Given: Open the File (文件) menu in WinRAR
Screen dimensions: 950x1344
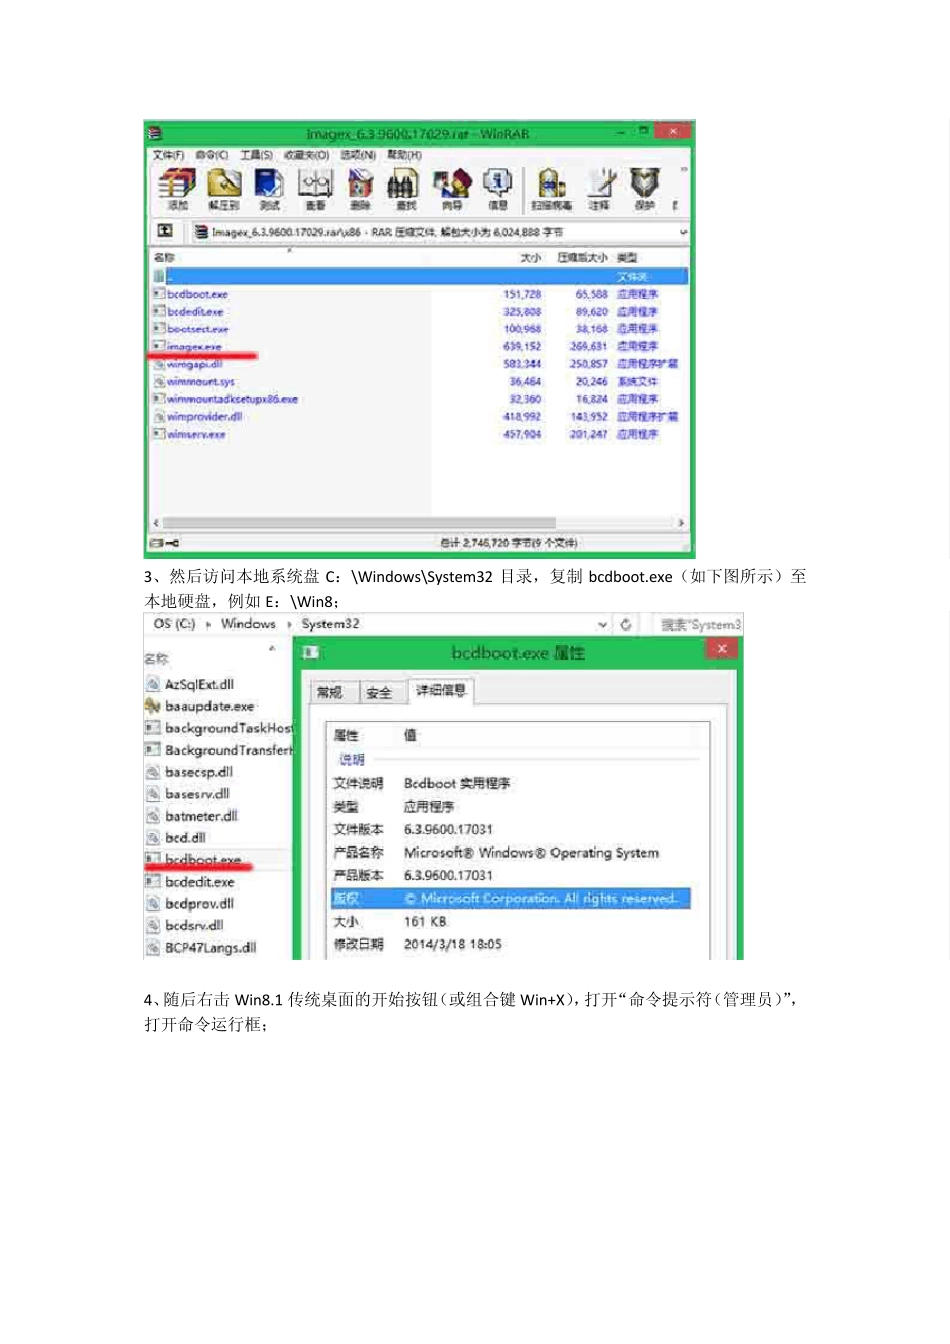Looking at the screenshot, I should click(168, 155).
